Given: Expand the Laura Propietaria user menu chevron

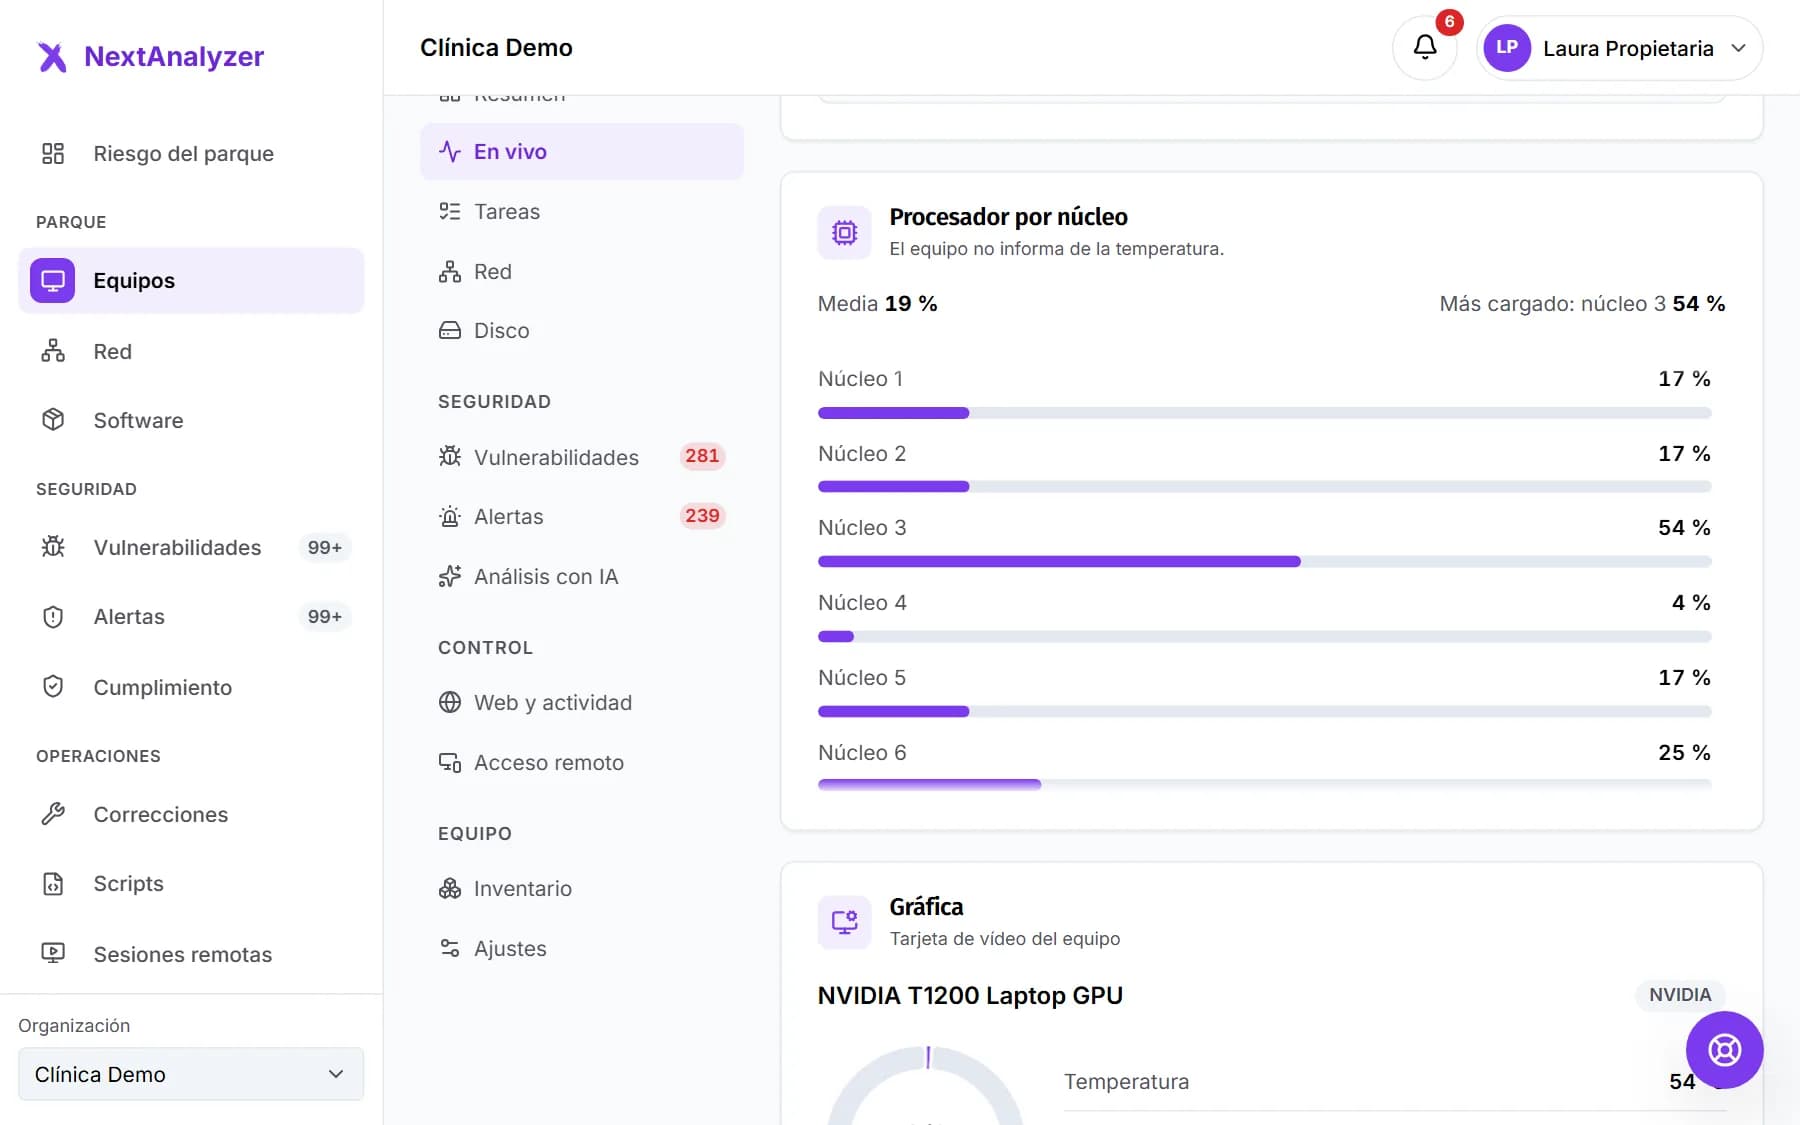Looking at the screenshot, I should [1739, 48].
